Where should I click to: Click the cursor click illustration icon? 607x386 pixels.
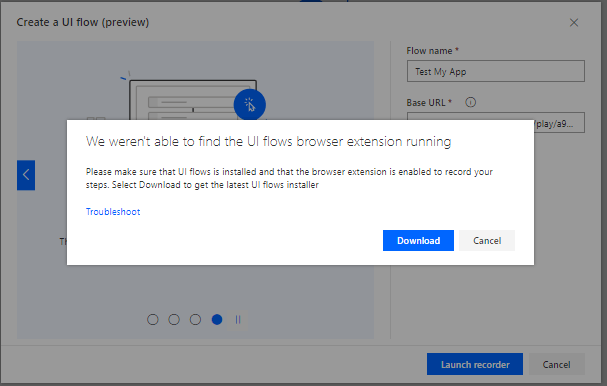(250, 105)
